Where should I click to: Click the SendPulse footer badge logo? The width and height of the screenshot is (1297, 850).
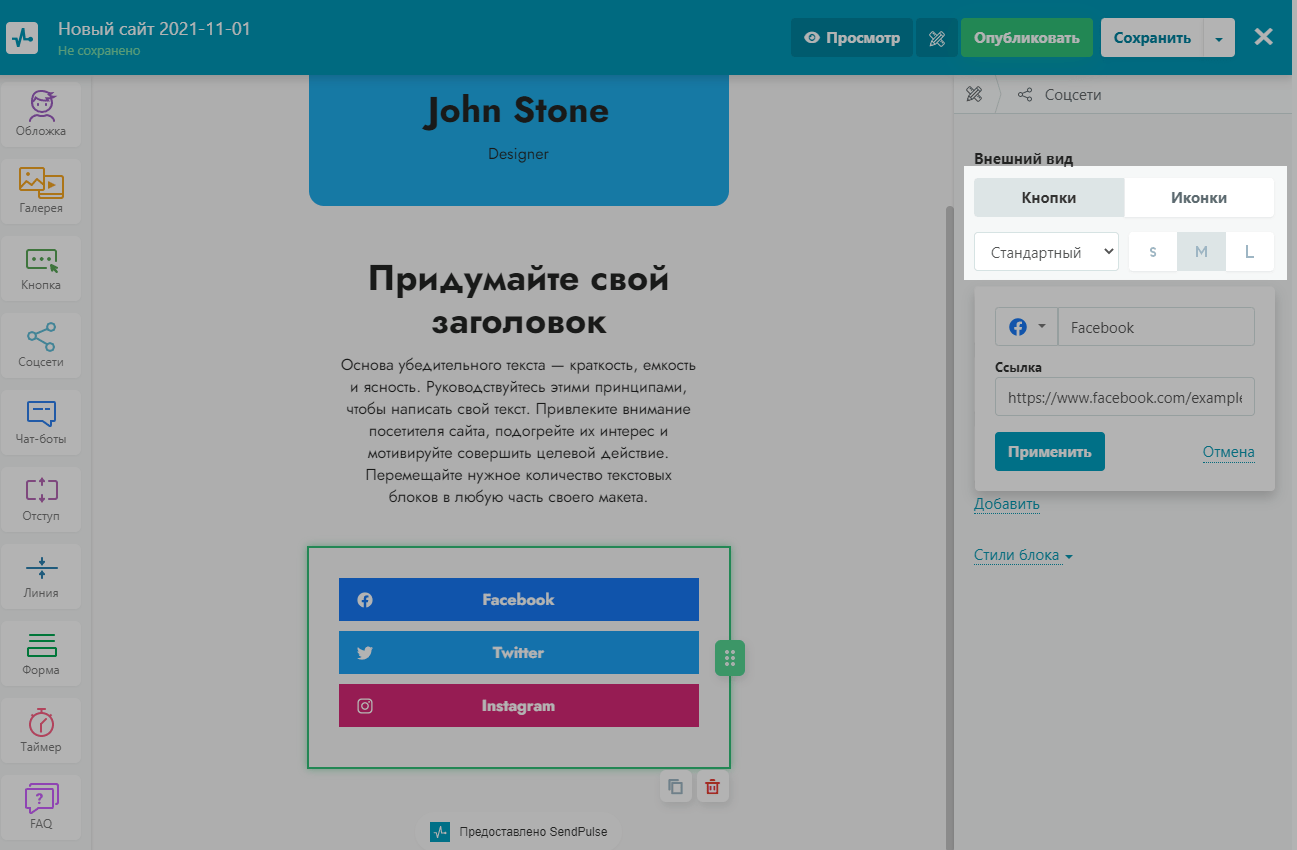tap(439, 832)
